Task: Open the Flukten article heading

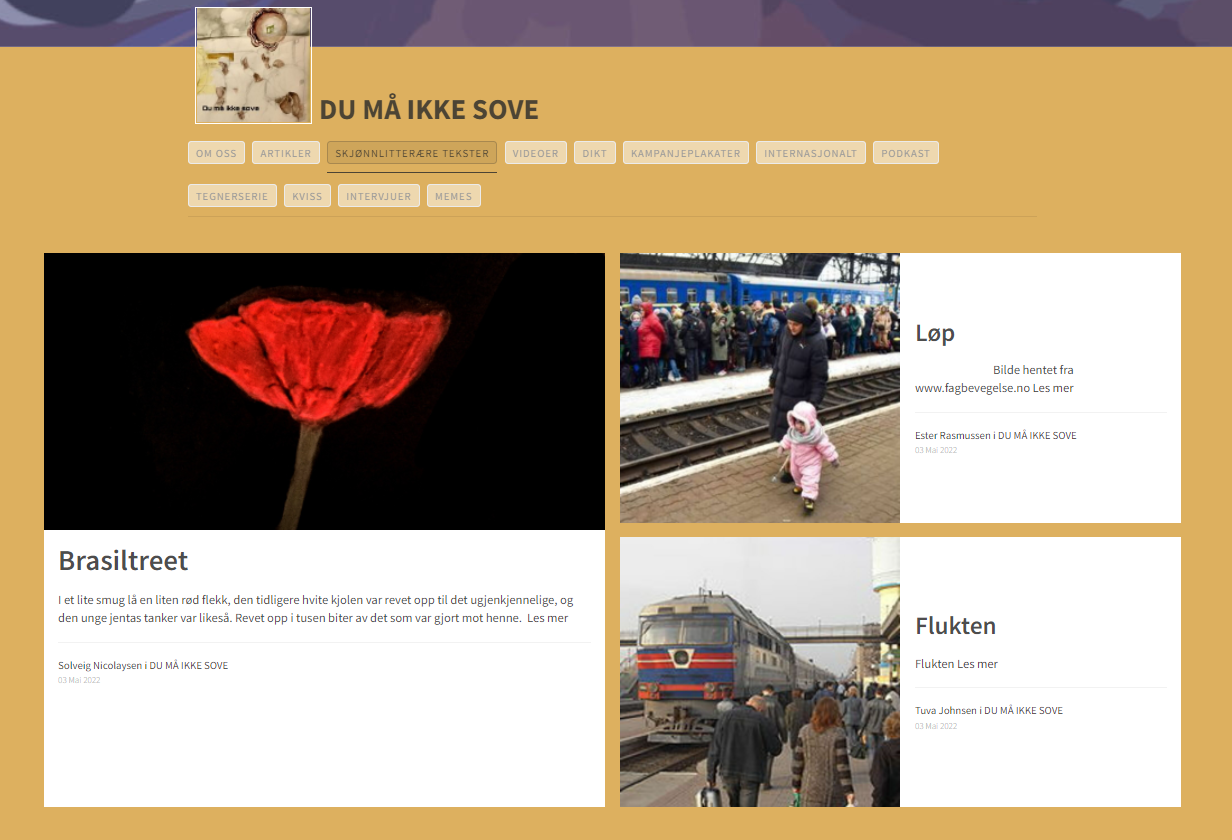Action: pos(956,626)
